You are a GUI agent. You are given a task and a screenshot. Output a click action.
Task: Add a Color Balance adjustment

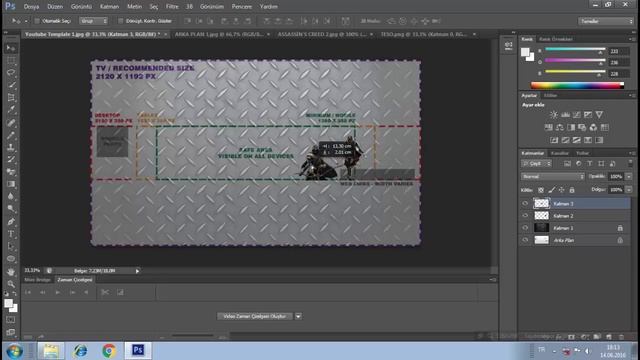560,127
